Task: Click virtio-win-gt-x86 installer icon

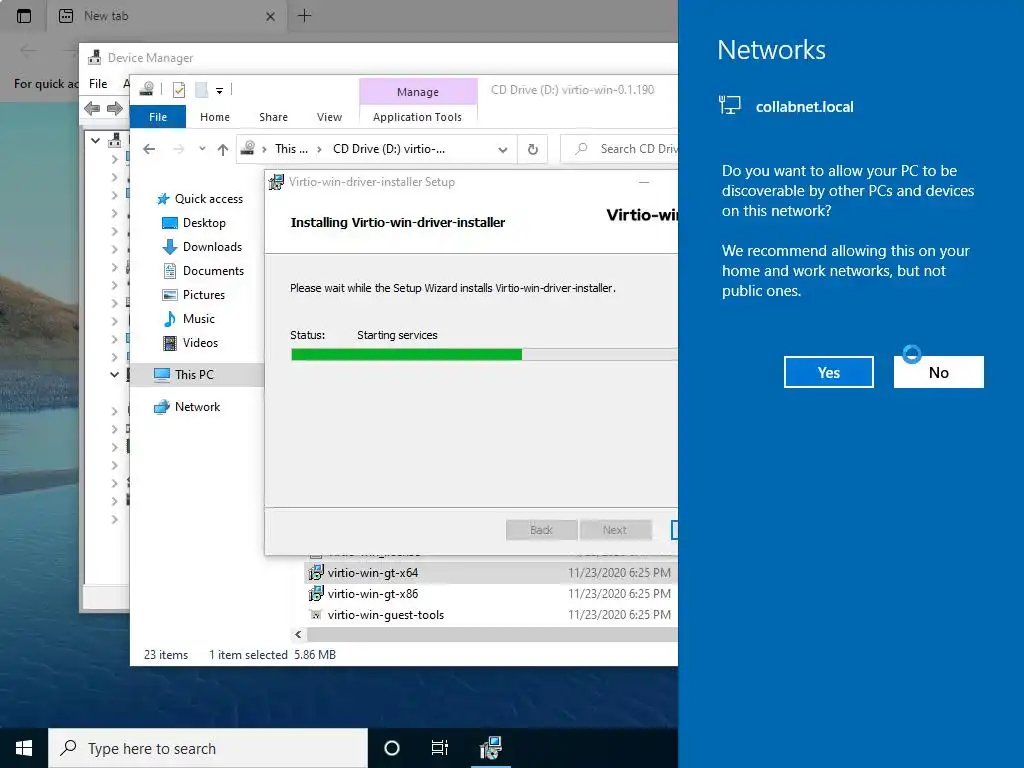Action: point(315,594)
